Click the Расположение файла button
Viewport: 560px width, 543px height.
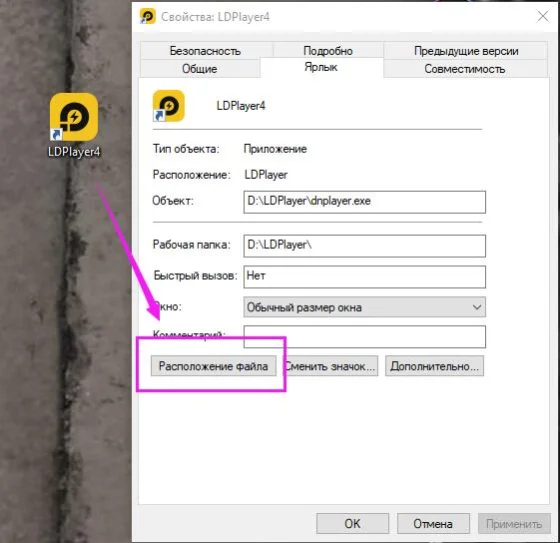click(x=214, y=366)
